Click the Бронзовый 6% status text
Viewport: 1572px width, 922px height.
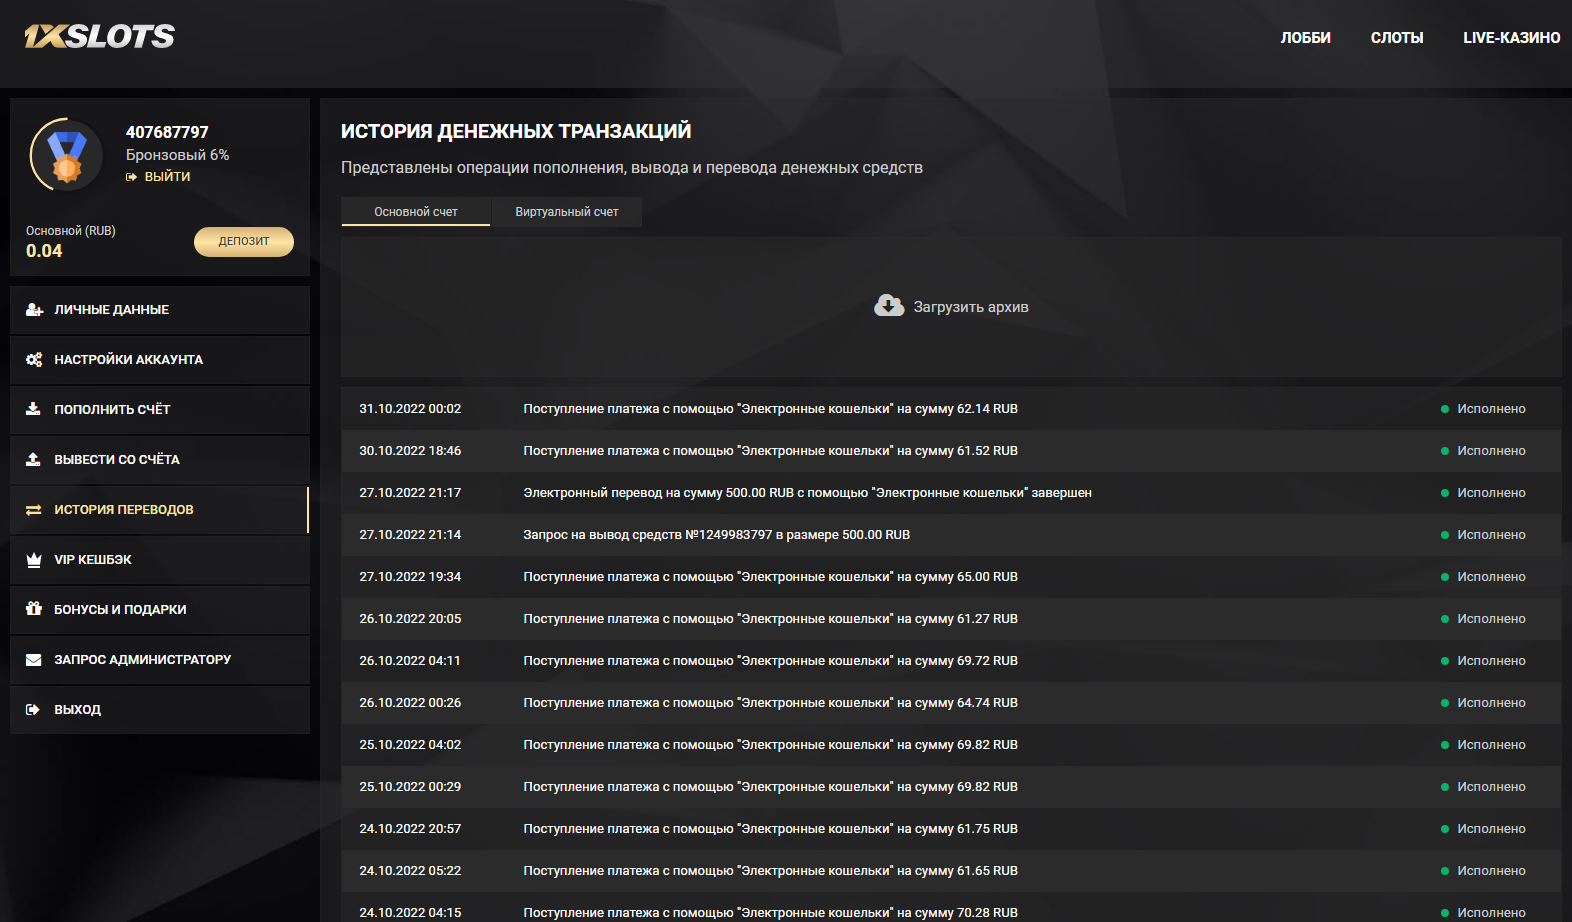(x=177, y=155)
